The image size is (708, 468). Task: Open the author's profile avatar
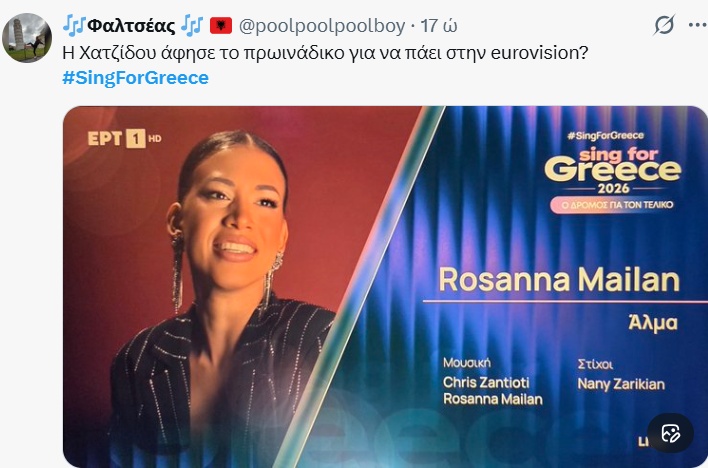tap(27, 38)
